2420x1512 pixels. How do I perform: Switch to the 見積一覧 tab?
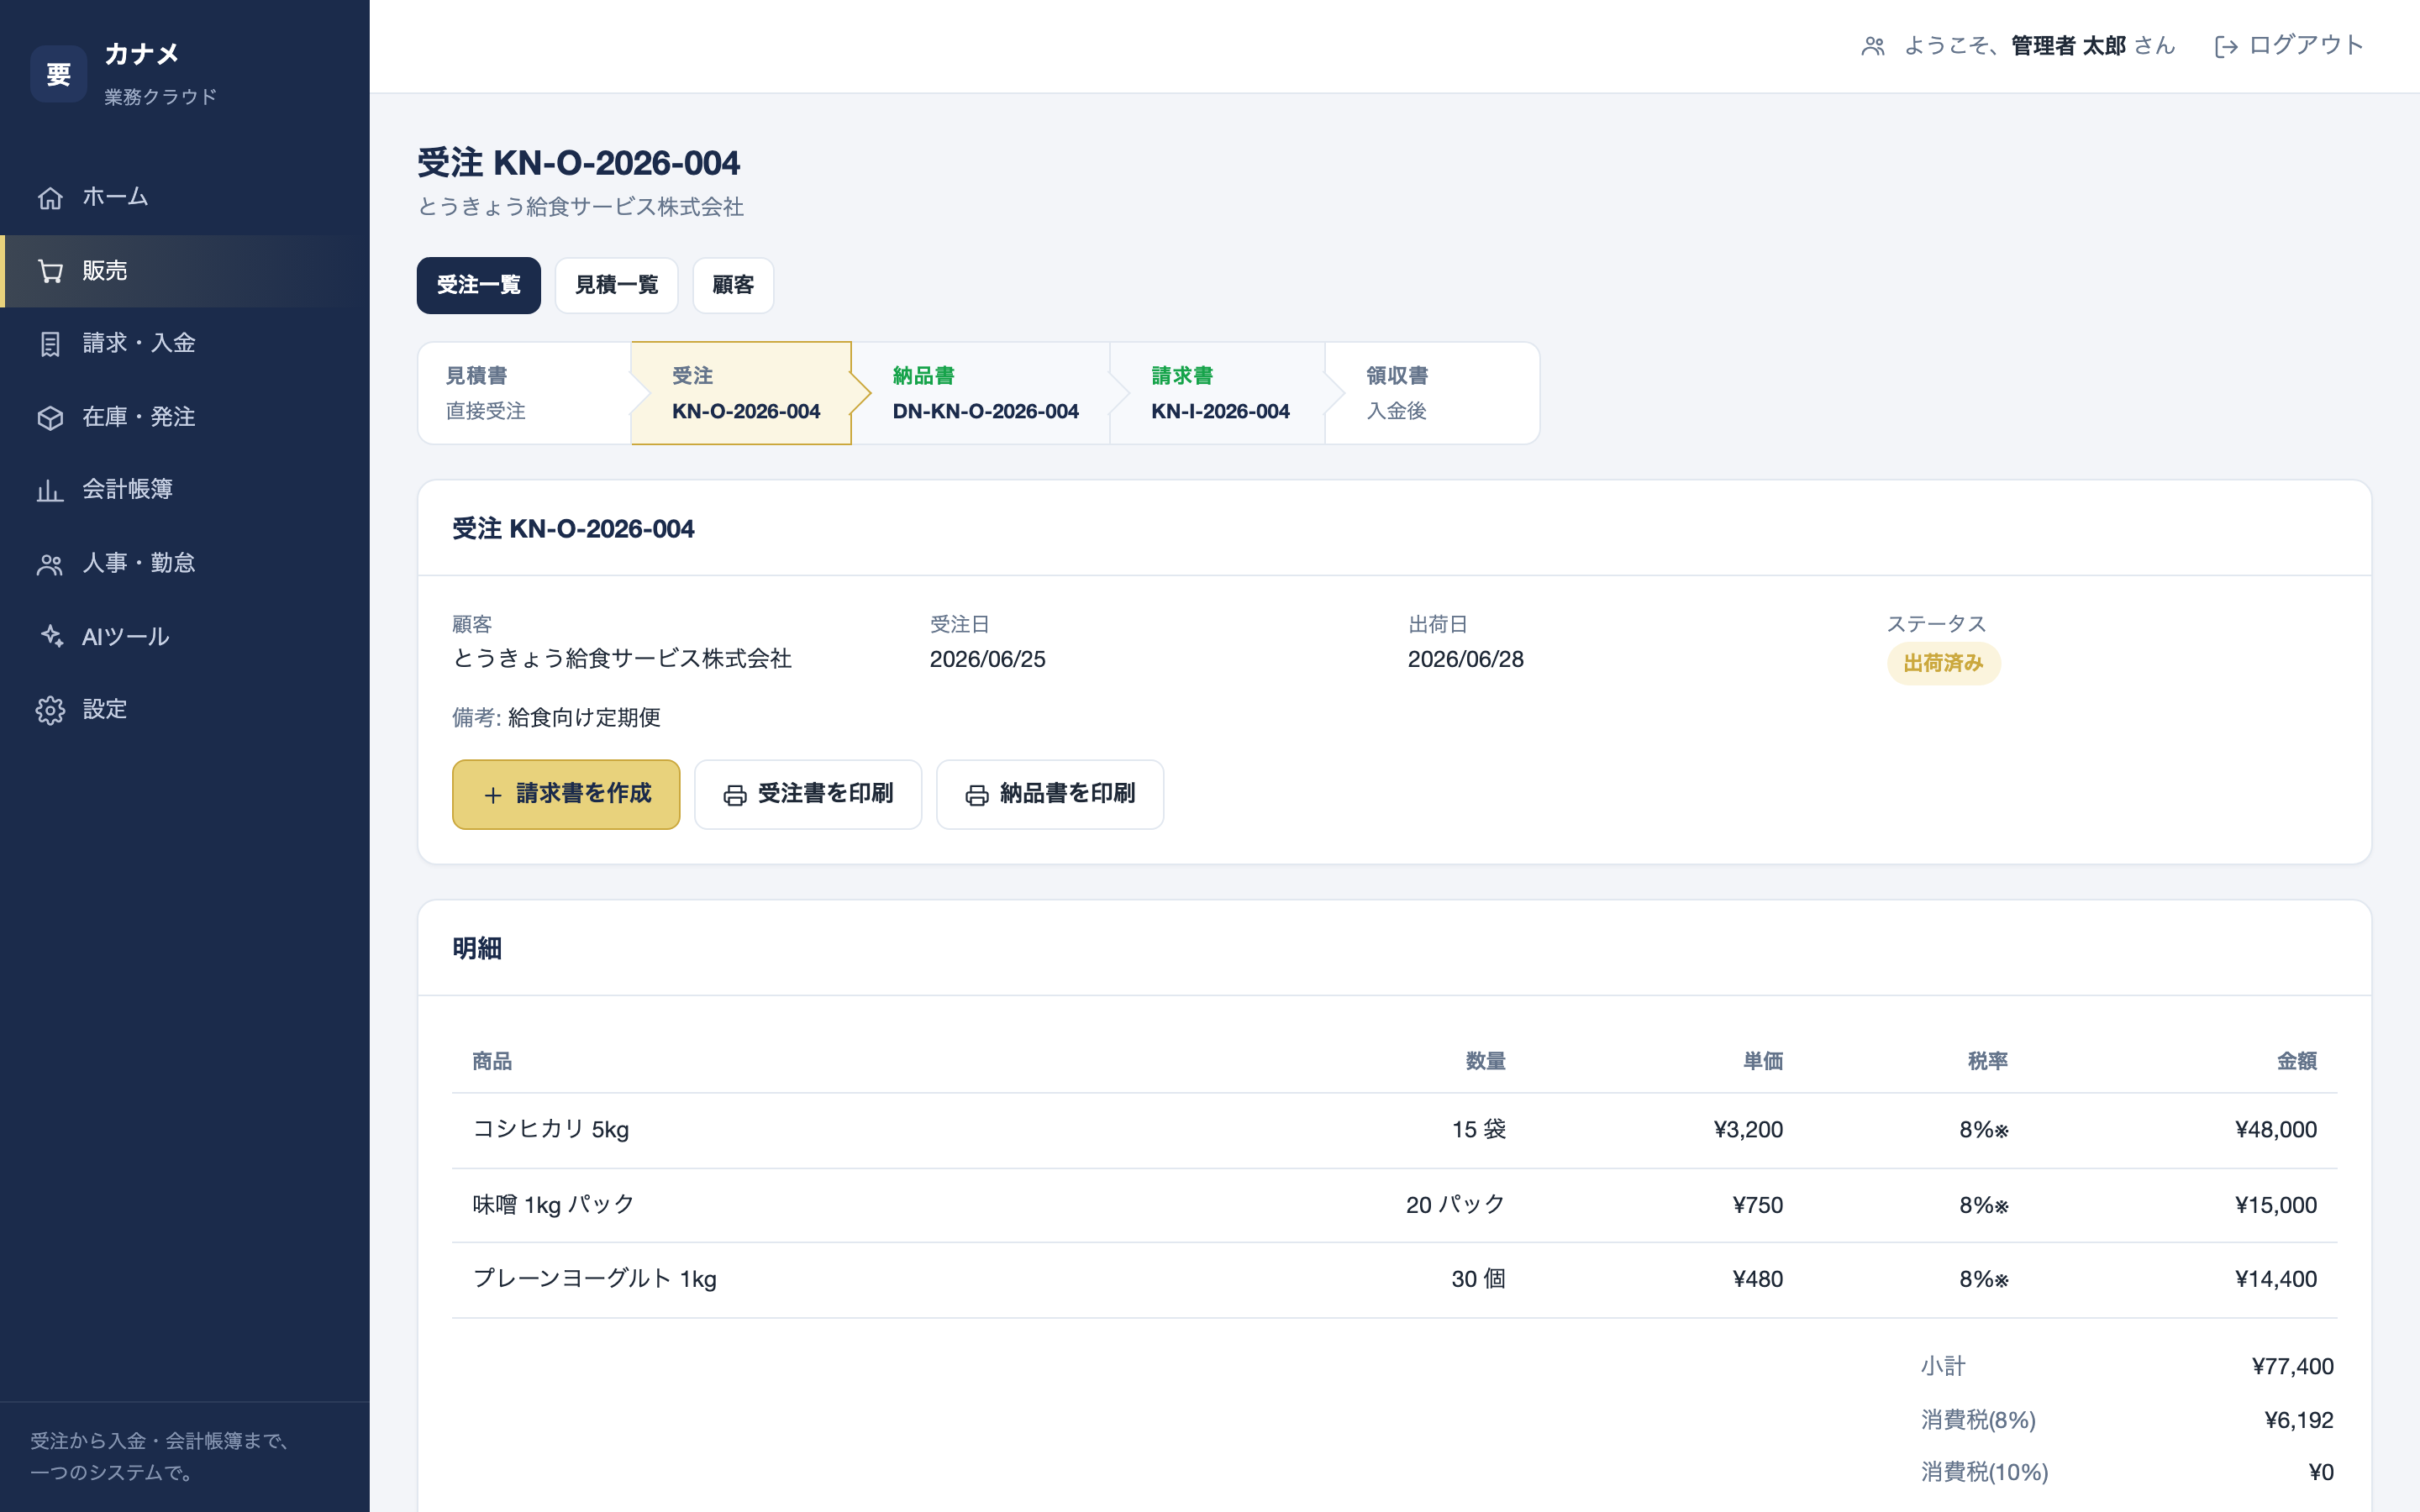click(x=617, y=285)
